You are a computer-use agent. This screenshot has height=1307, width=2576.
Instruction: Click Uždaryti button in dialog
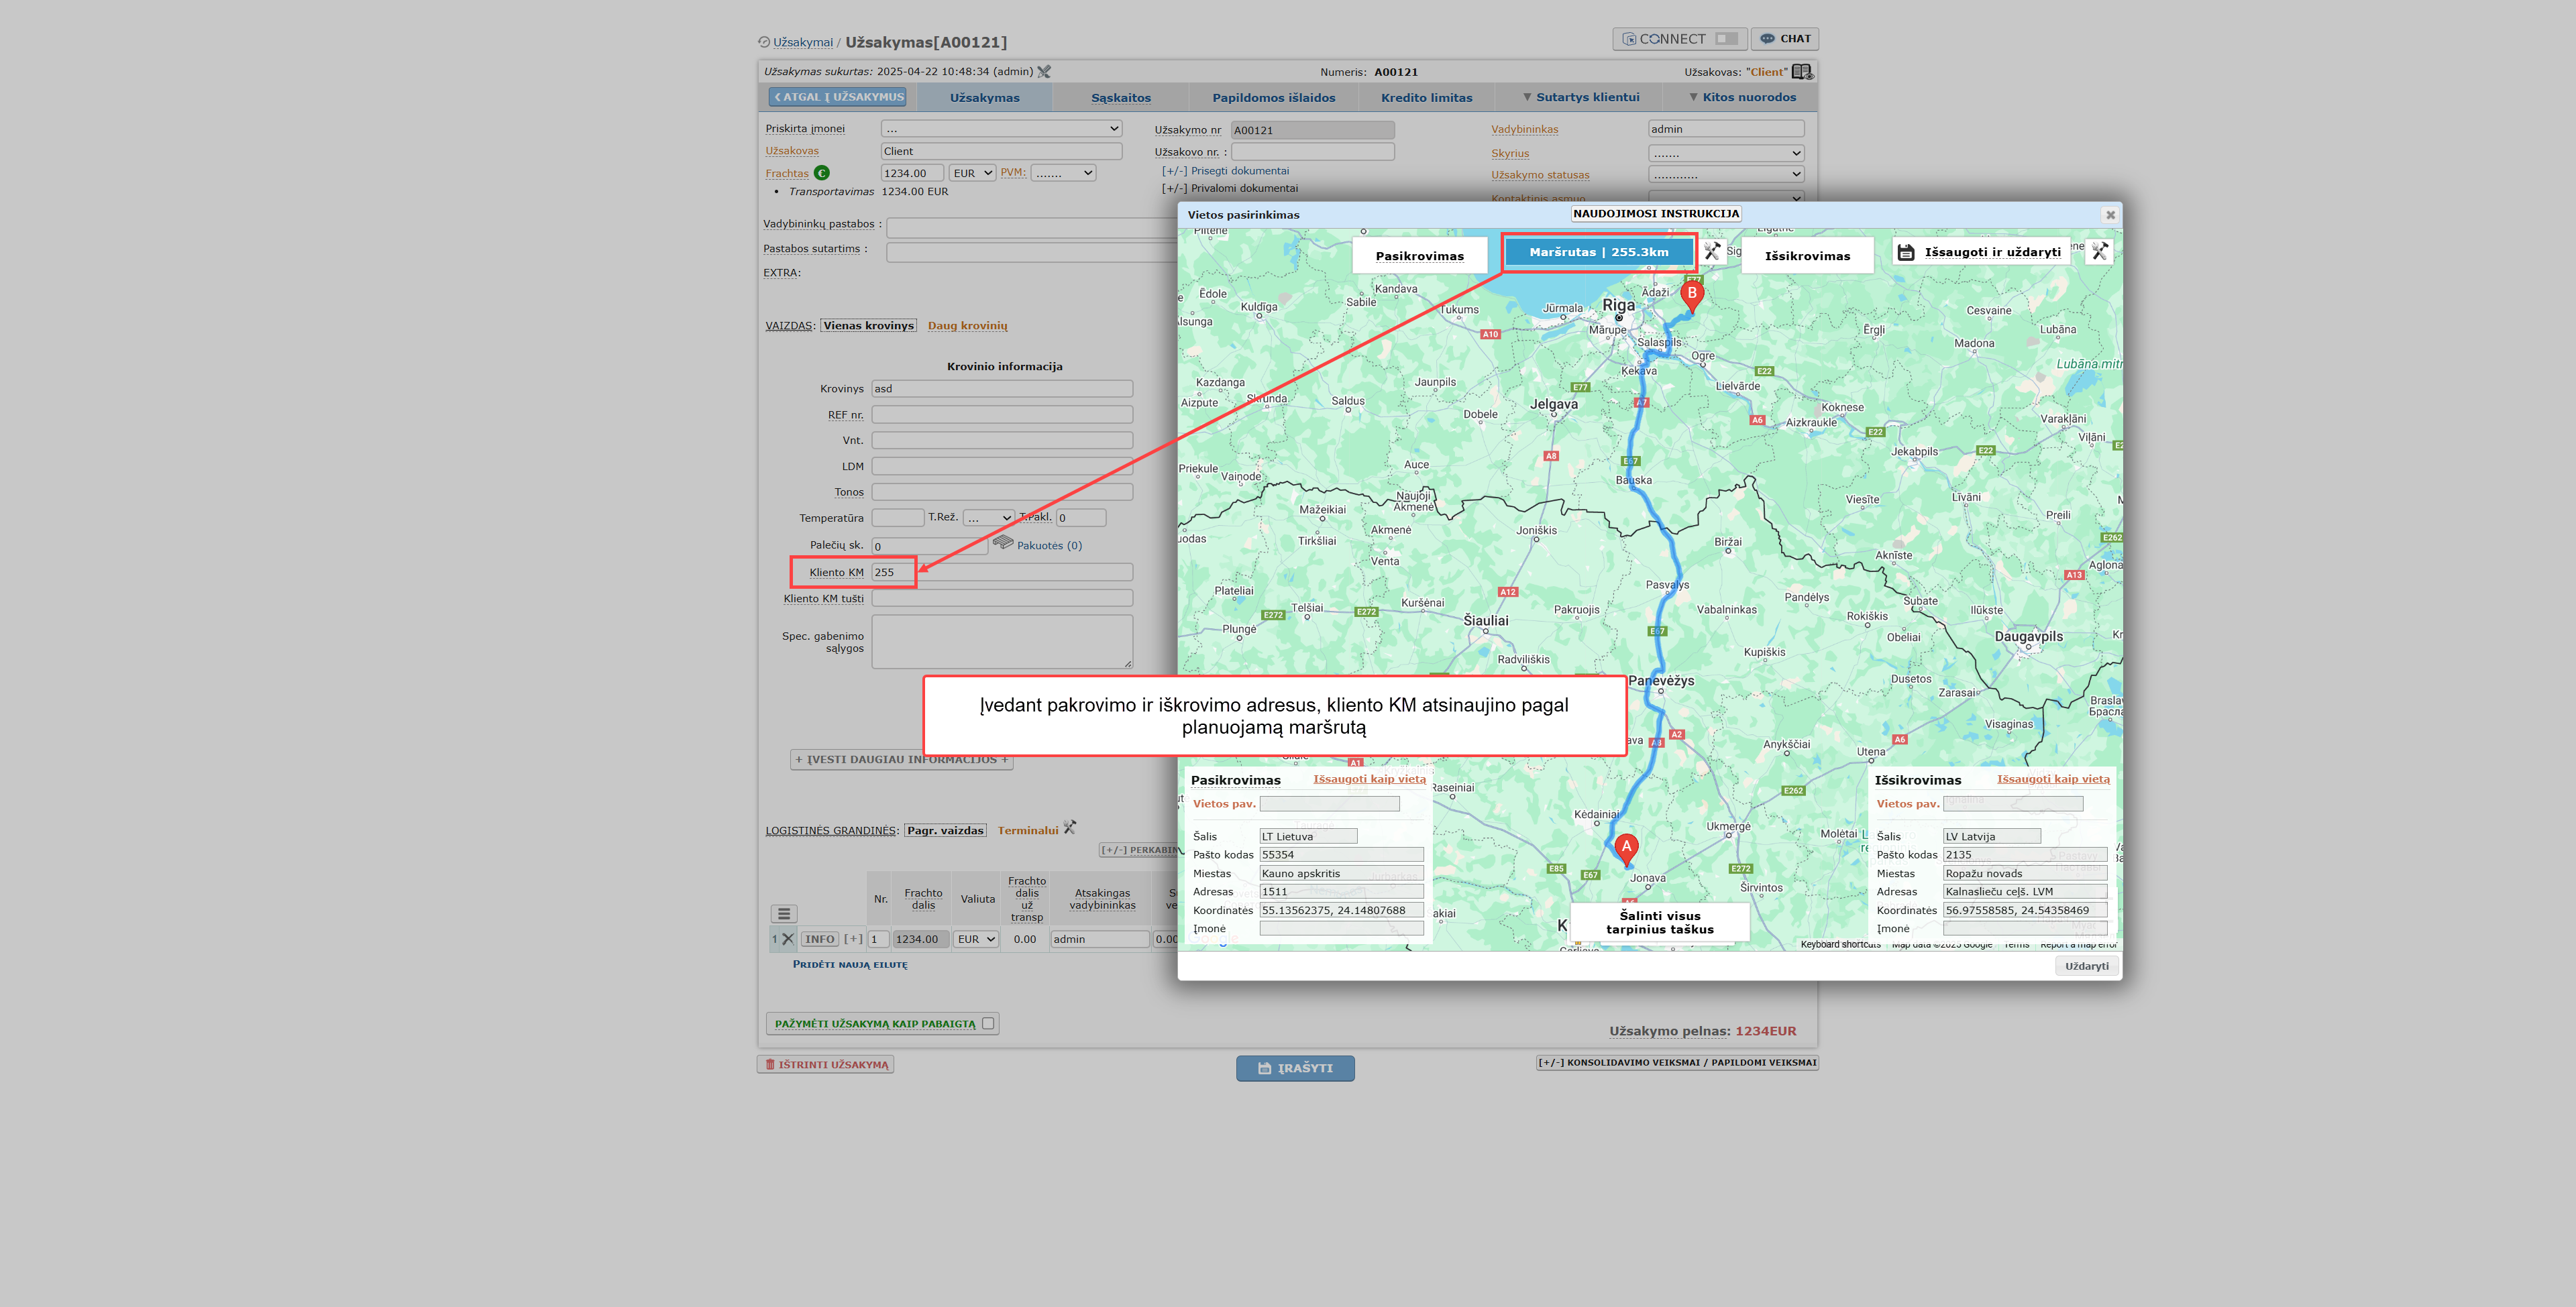[x=2086, y=966]
